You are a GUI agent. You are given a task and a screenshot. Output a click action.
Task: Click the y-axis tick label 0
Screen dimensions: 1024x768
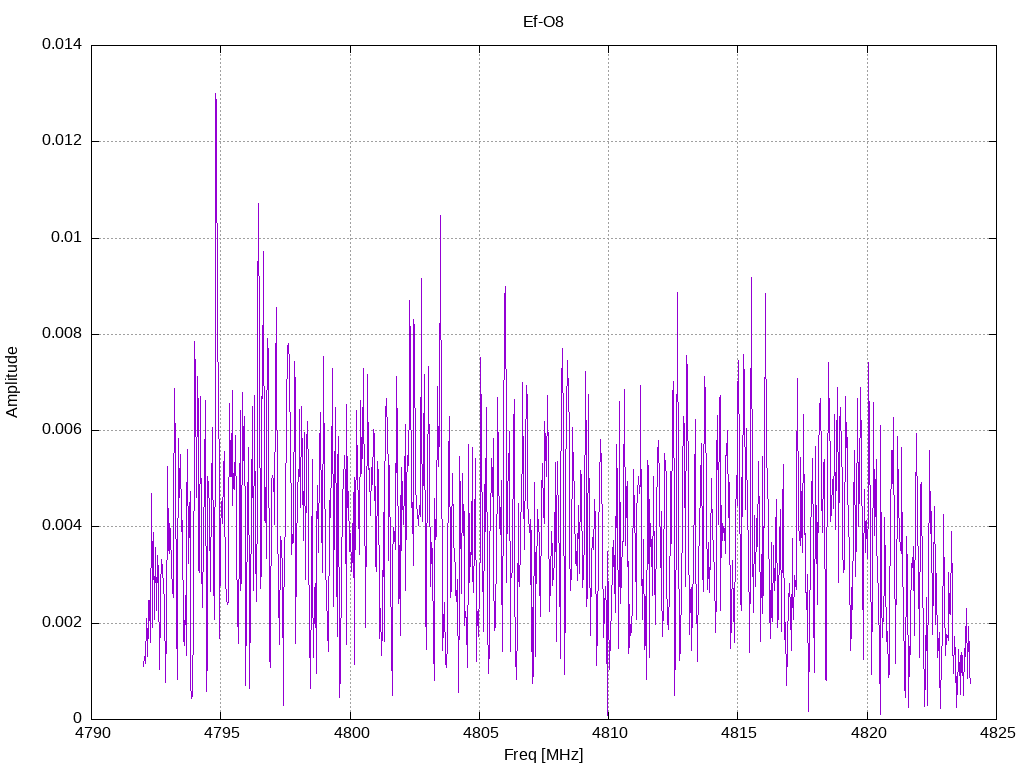point(78,718)
